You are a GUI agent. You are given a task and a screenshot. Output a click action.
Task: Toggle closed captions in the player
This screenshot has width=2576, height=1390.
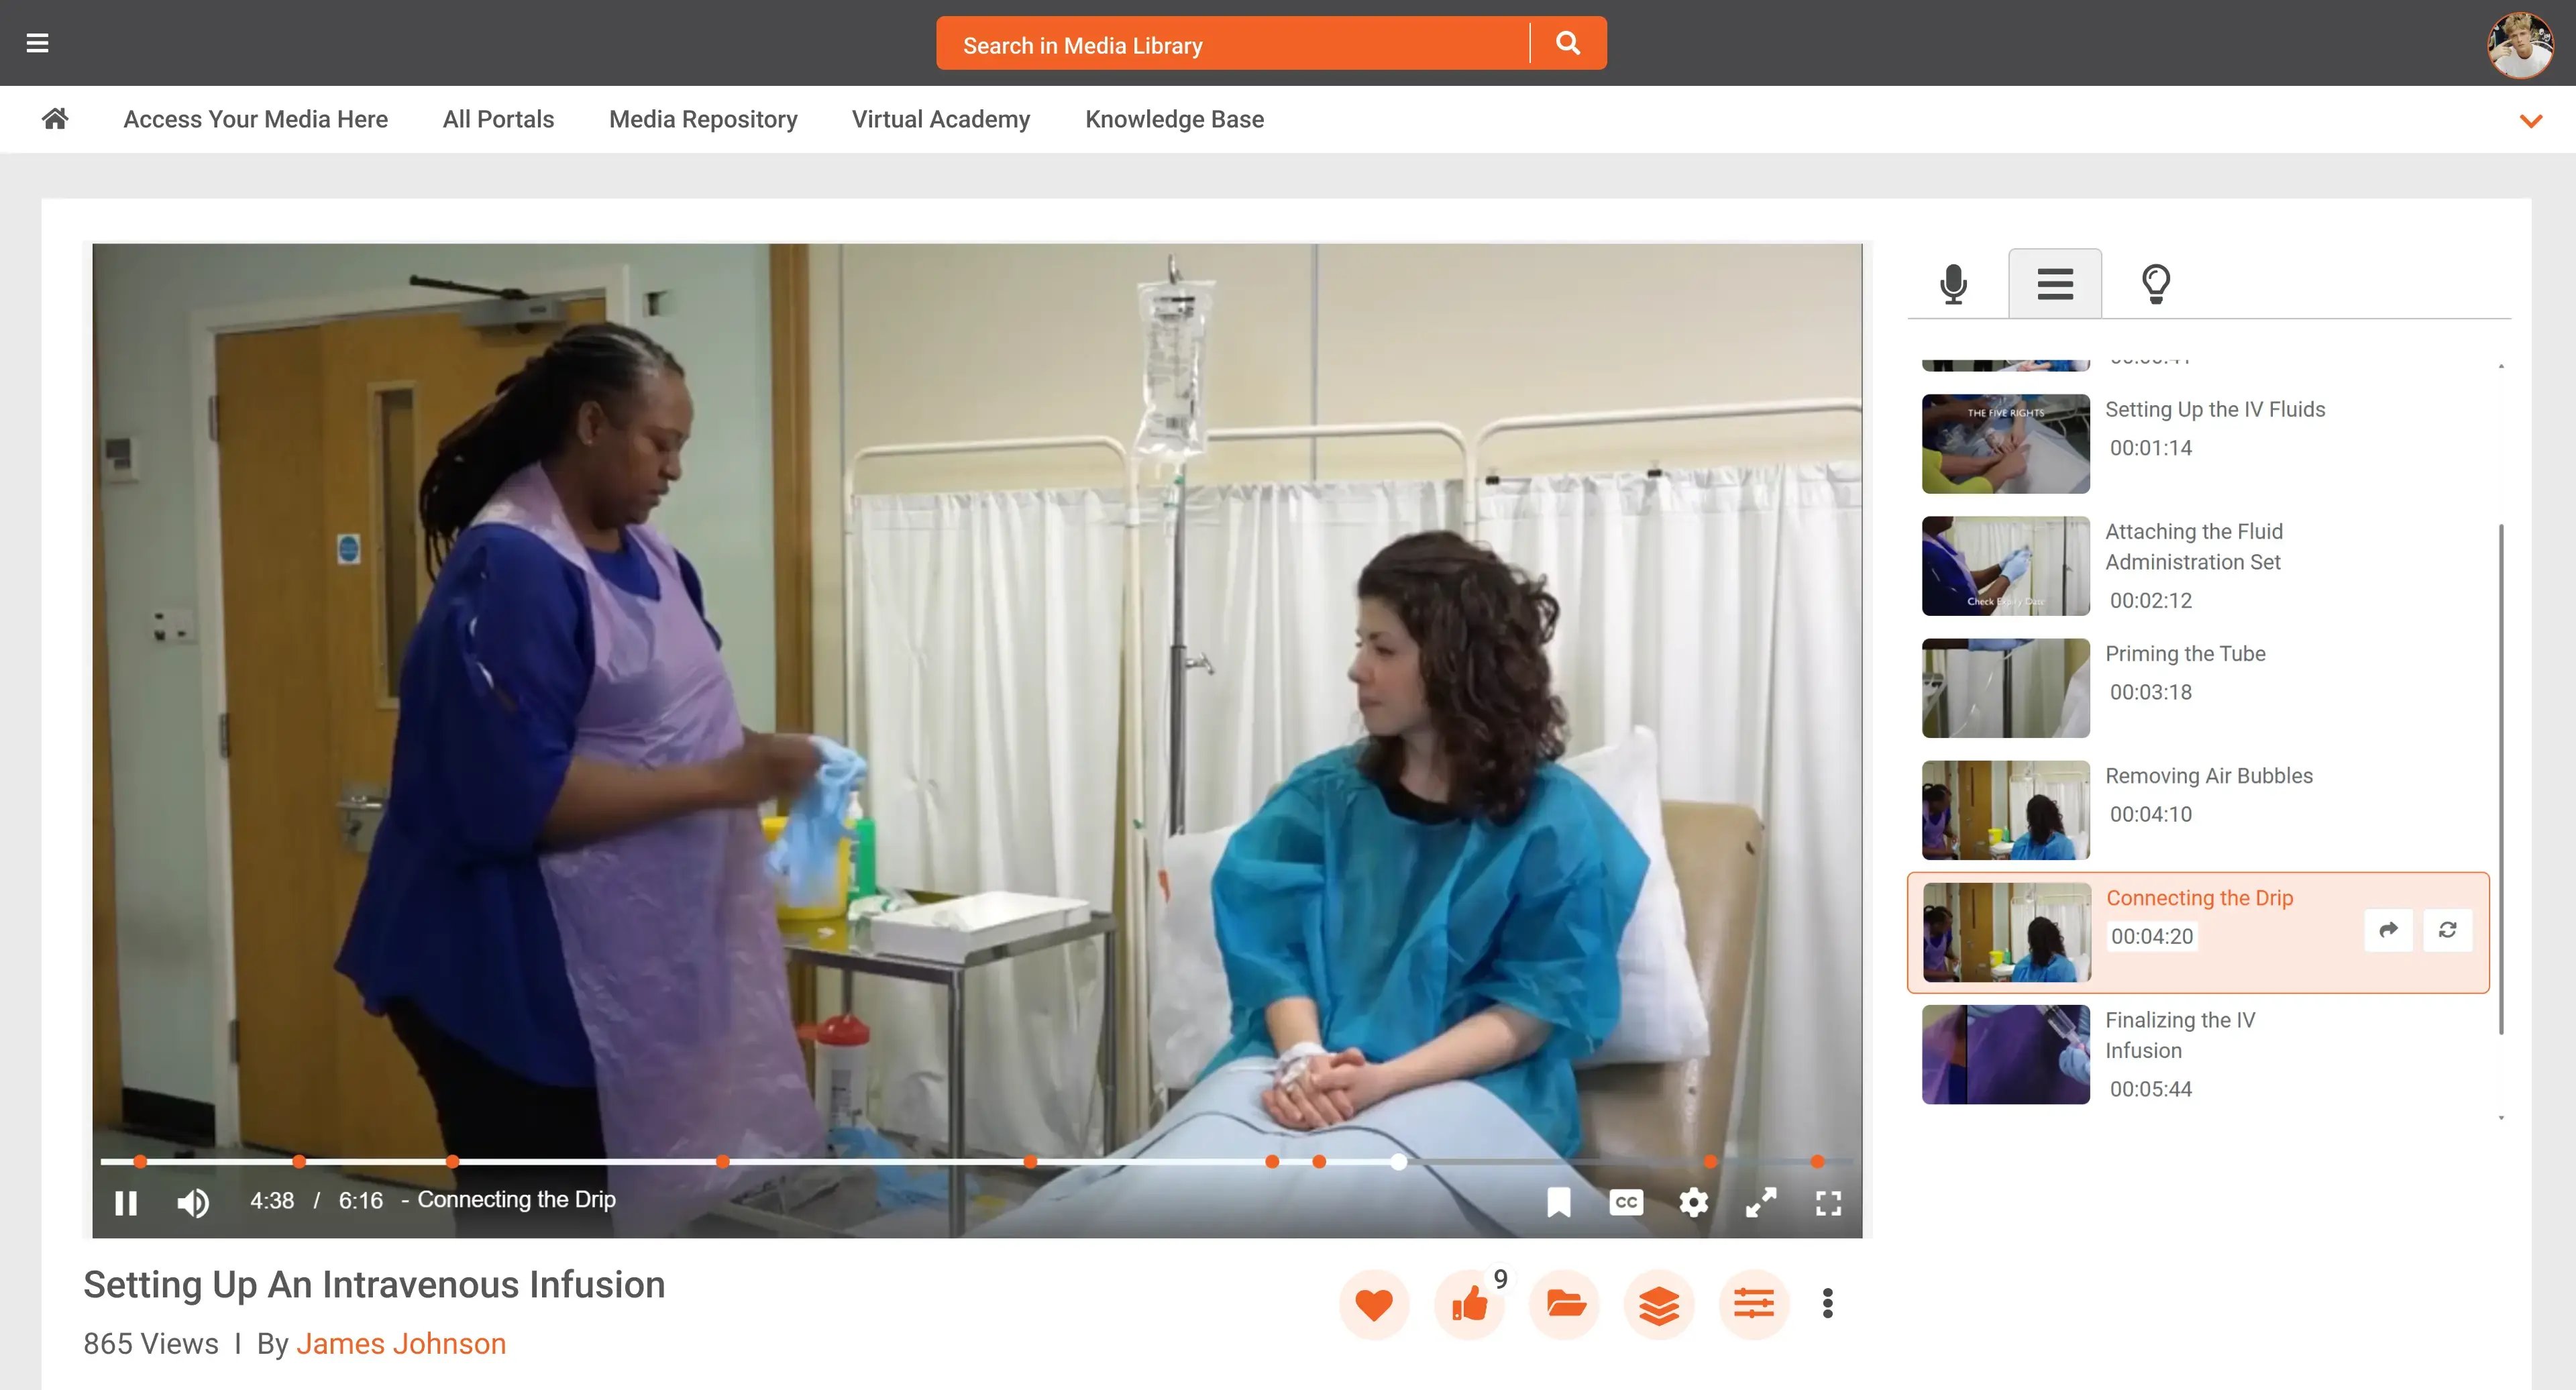[1626, 1202]
